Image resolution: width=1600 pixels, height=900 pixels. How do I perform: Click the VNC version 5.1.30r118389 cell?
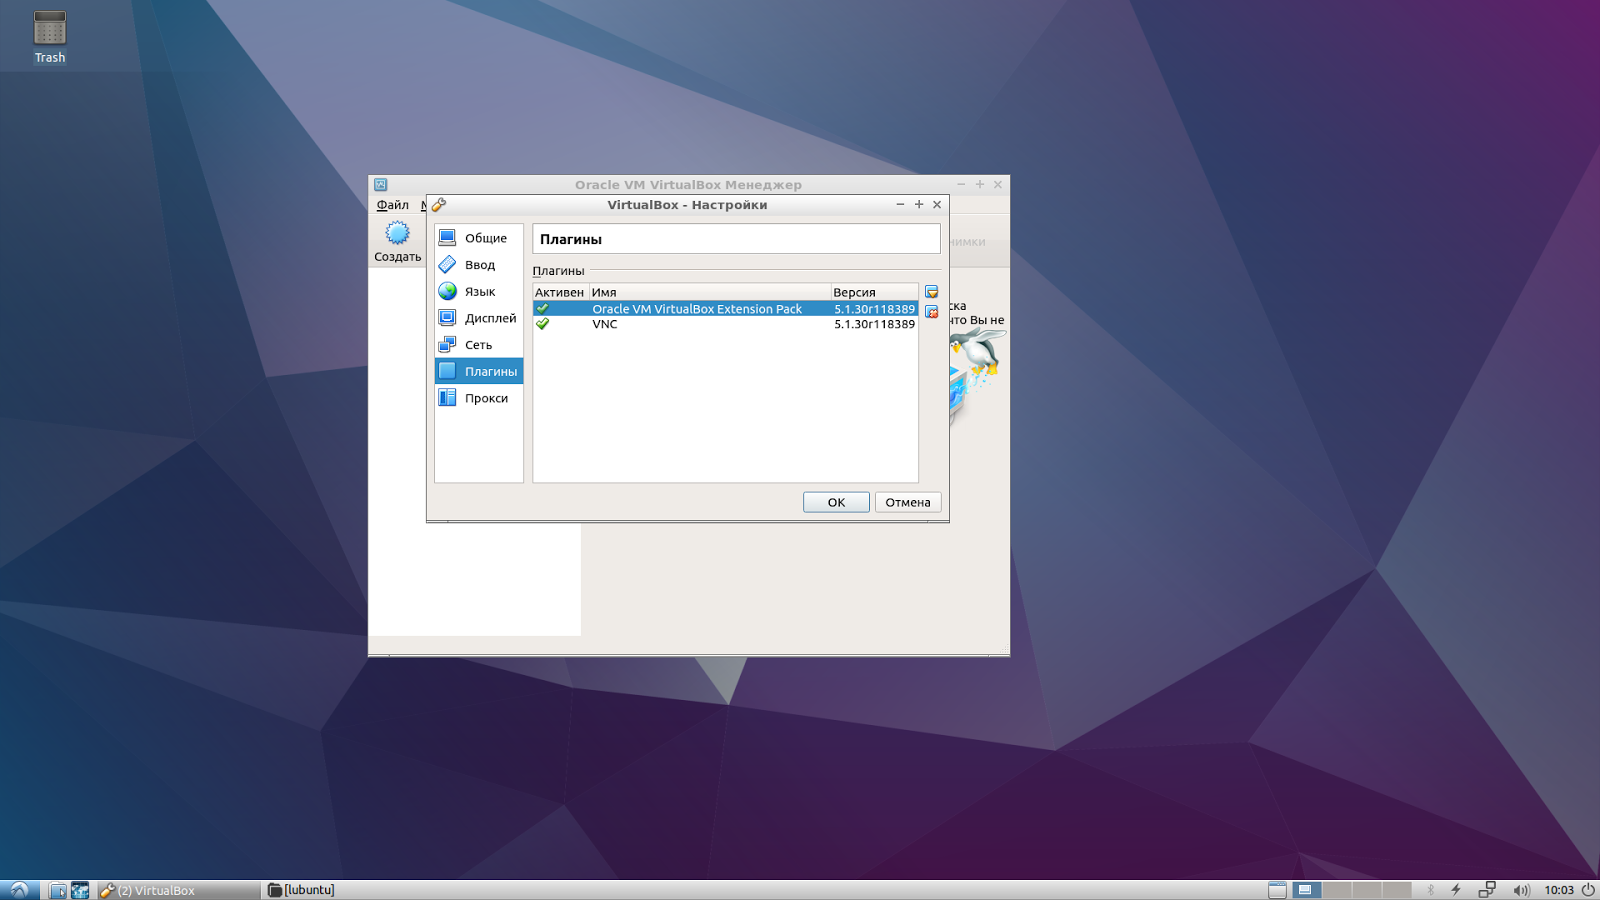tap(874, 324)
